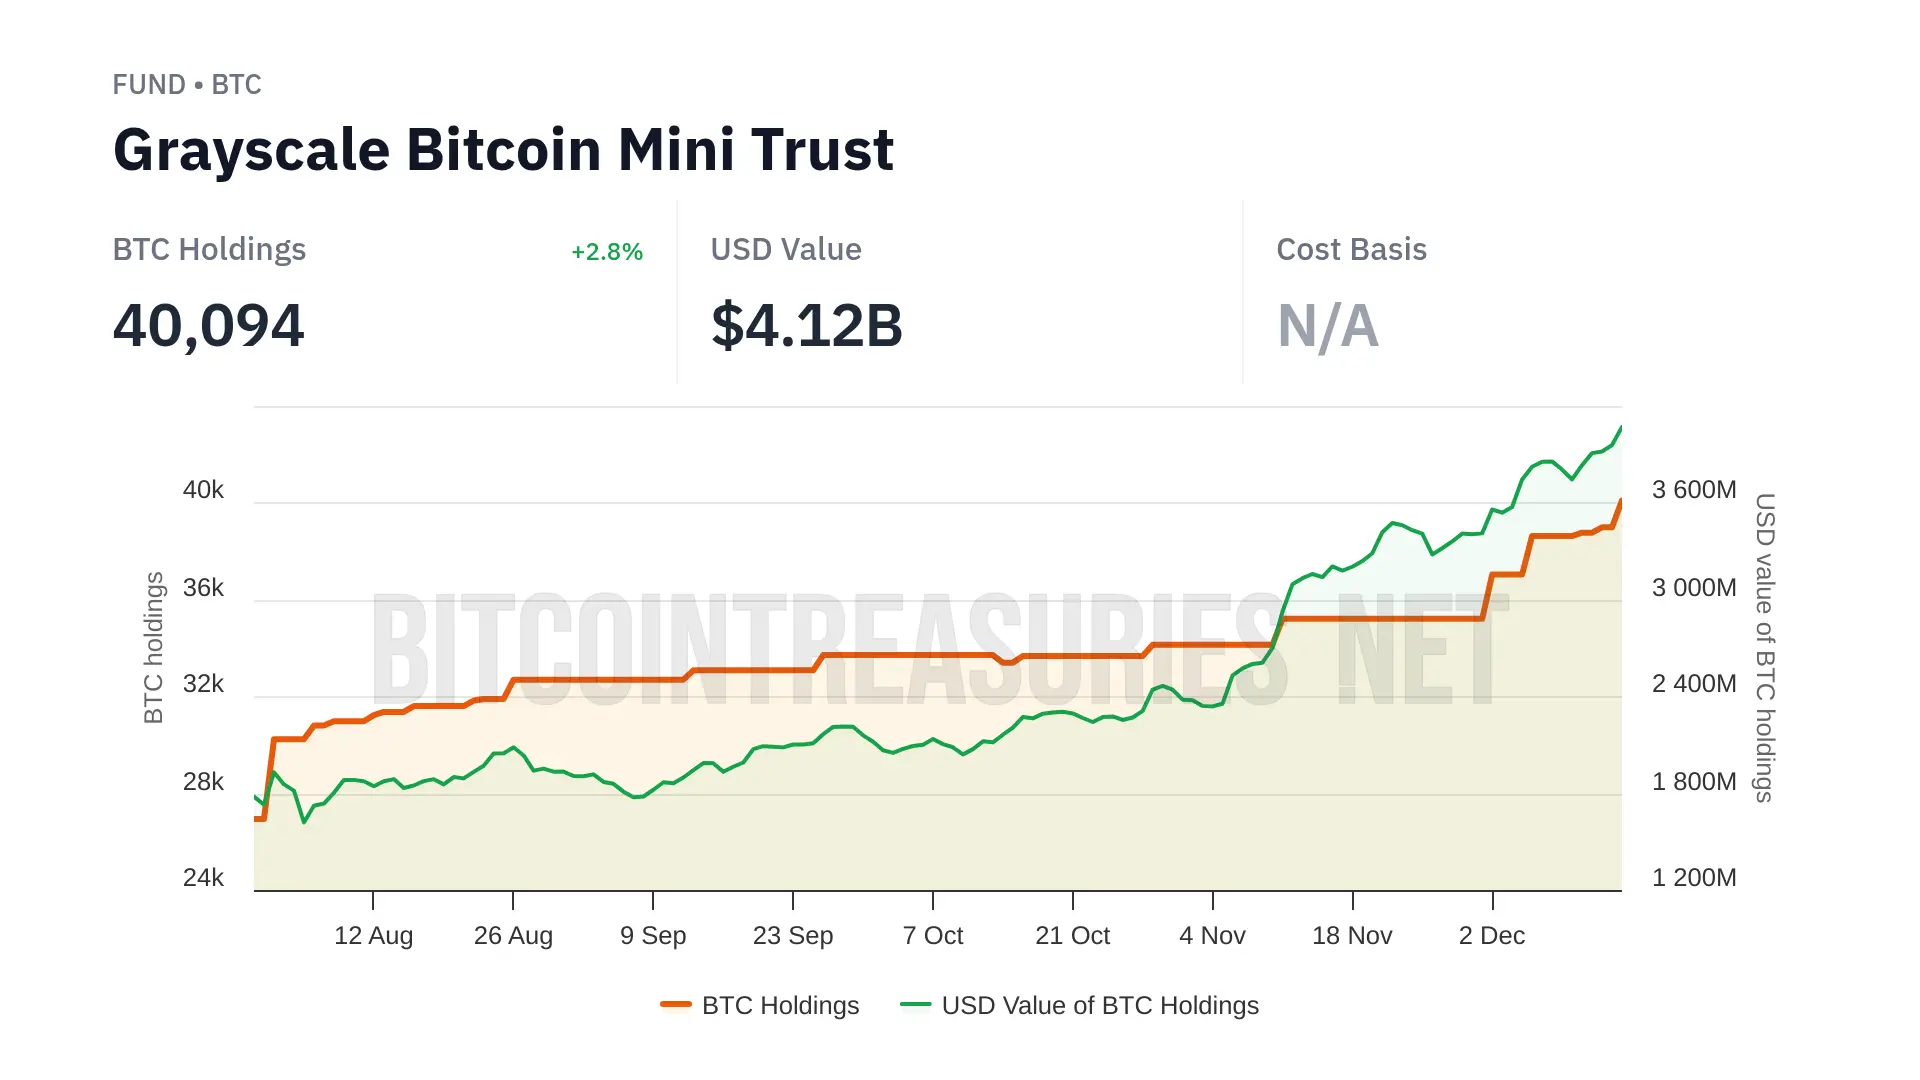The width and height of the screenshot is (1920, 1080).
Task: Click the 23 Sep axis label
Action: (793, 935)
